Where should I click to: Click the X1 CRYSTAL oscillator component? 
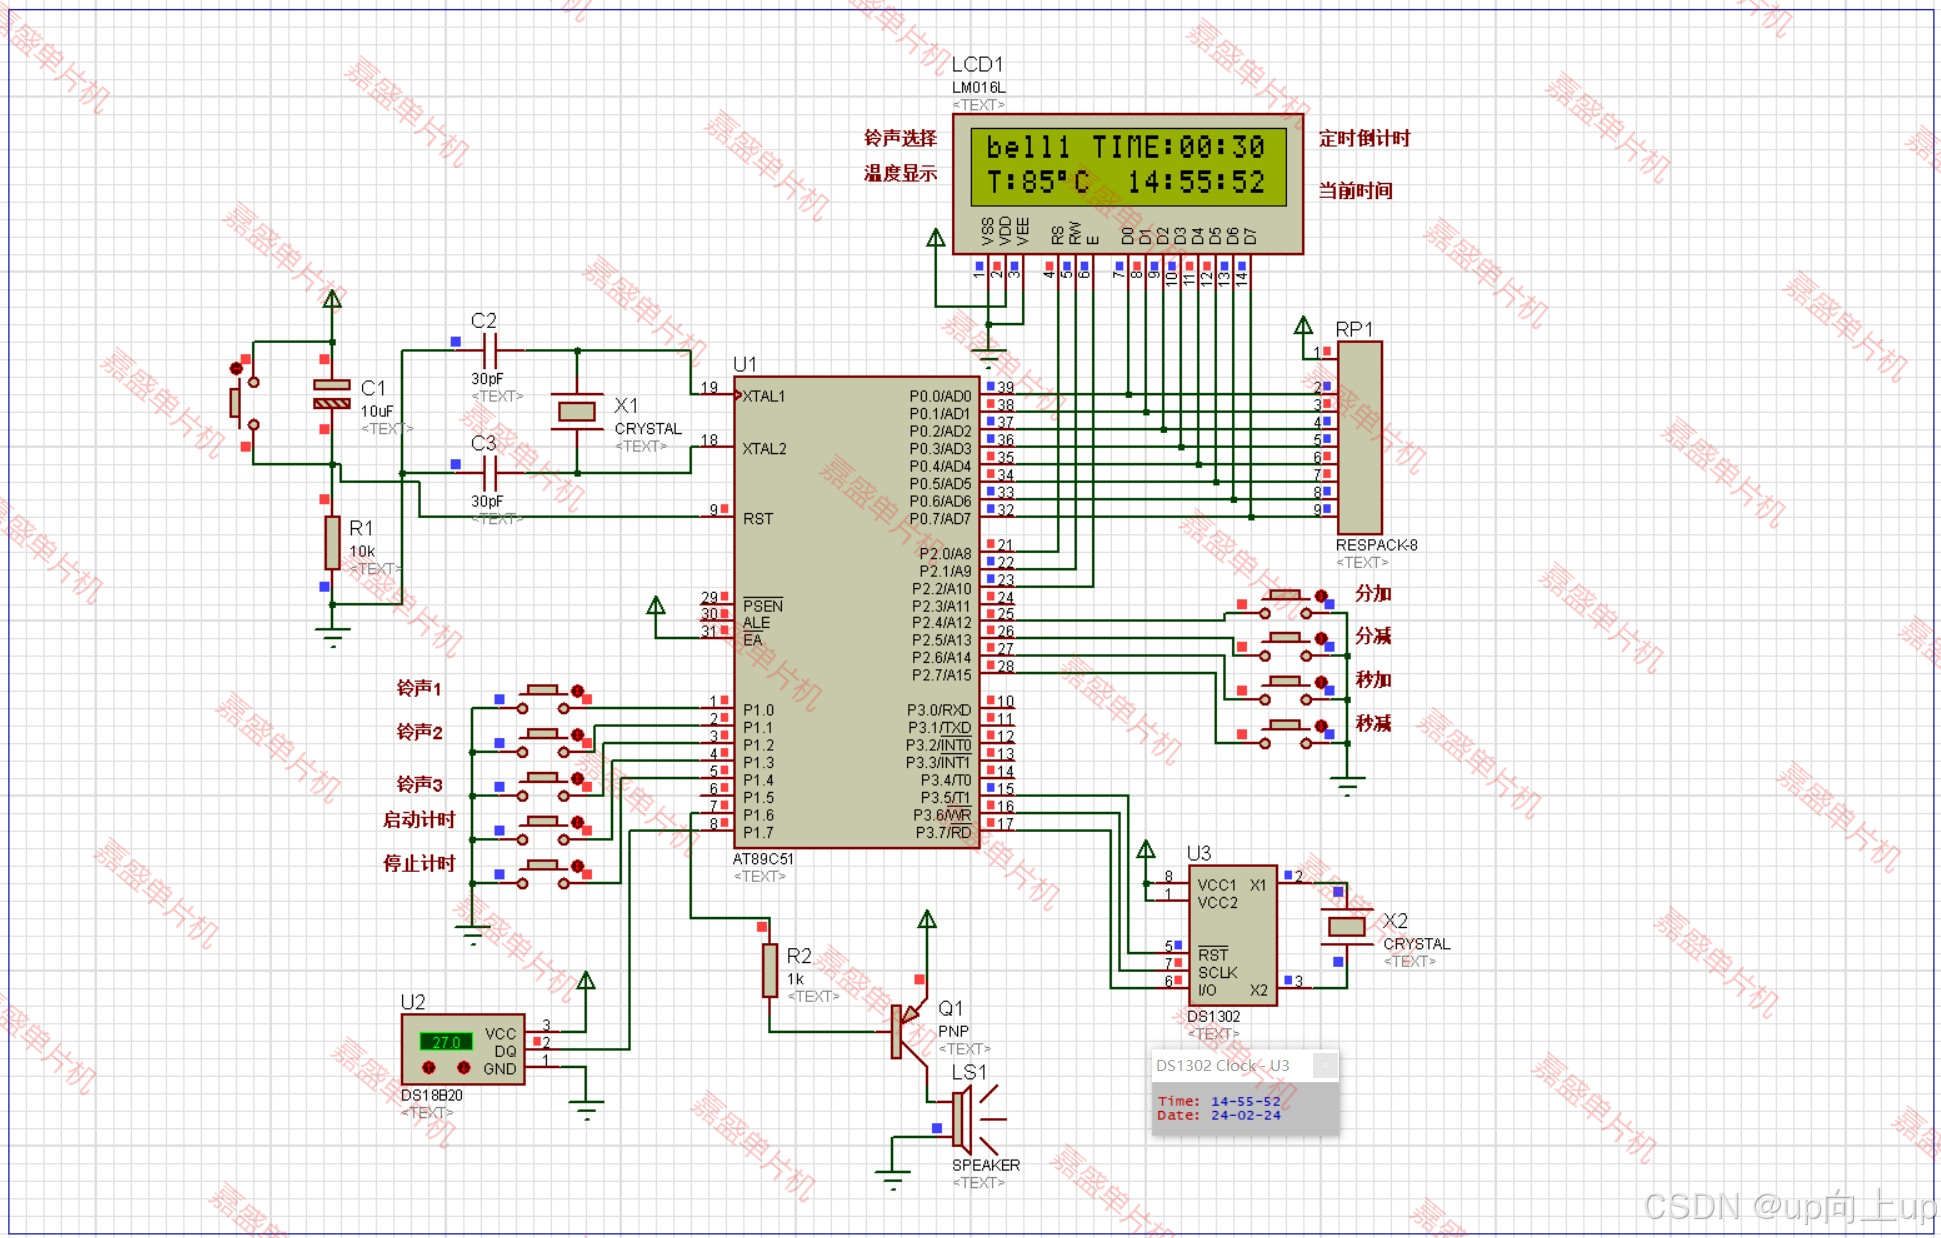(x=577, y=411)
